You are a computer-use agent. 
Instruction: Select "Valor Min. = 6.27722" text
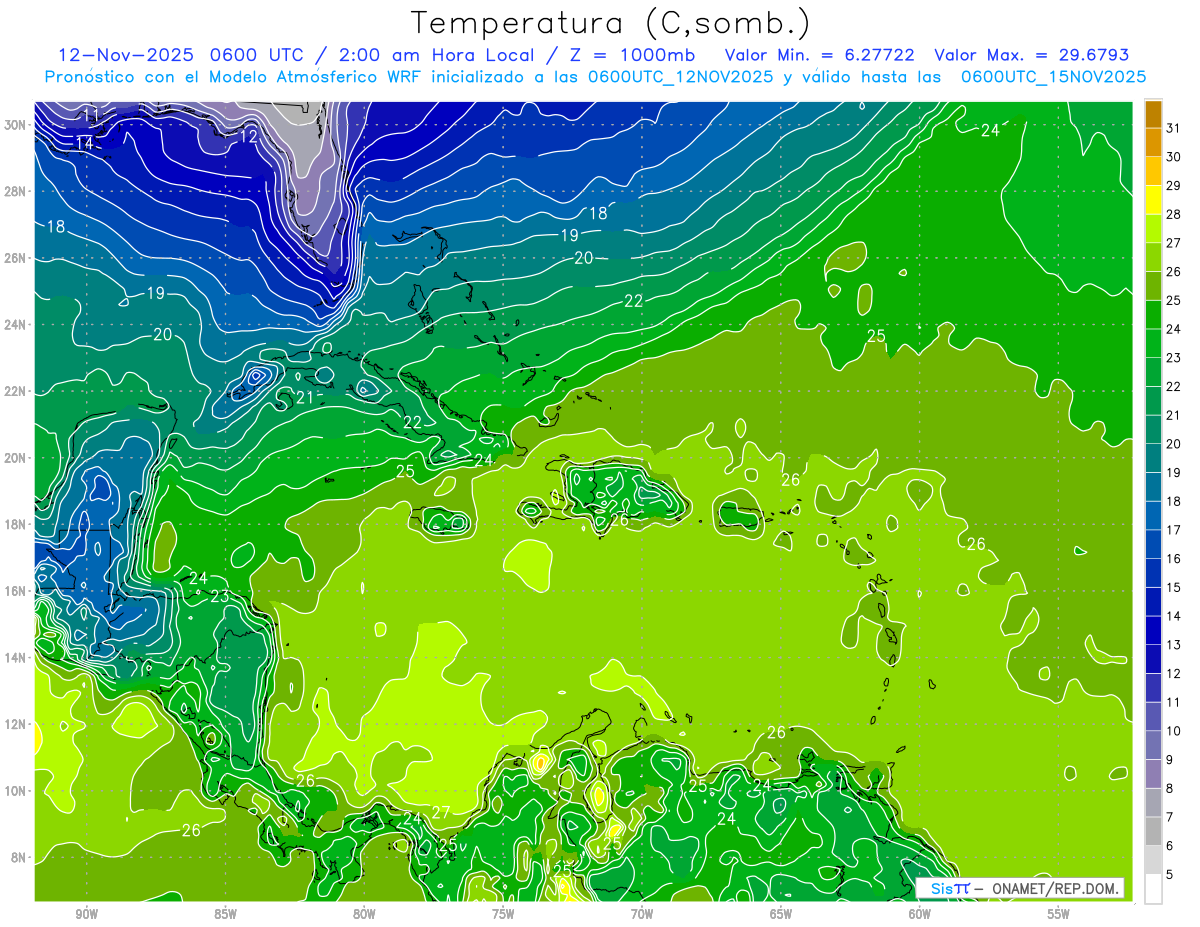[820, 55]
